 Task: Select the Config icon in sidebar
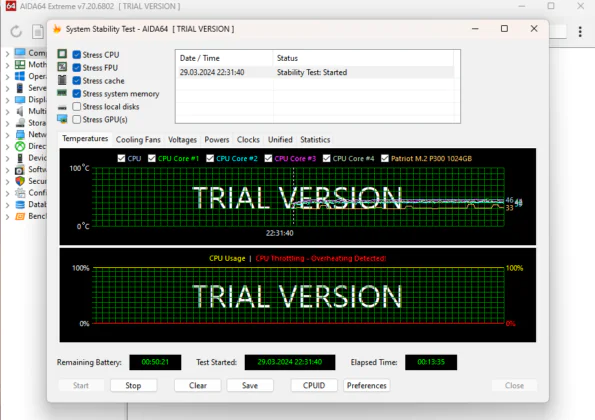[x=20, y=193]
